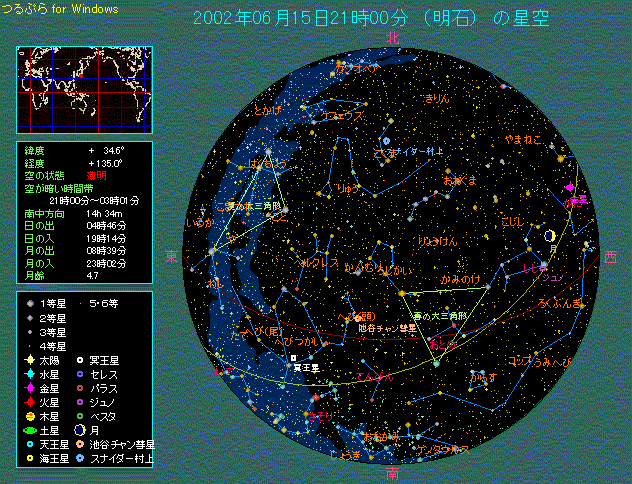The width and height of the screenshot is (632, 484).
Task: Click the Mercury (水星) icon in the legend
Action: coord(30,374)
